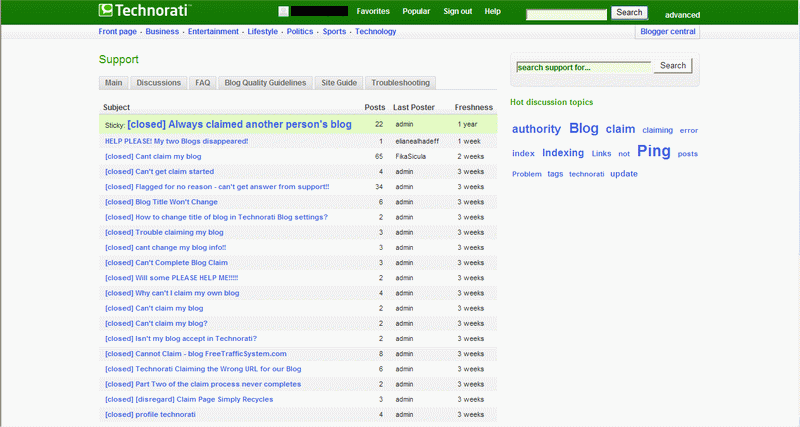Screen dimensions: 800x427
Task: Go to Front page channel
Action: click(x=117, y=32)
